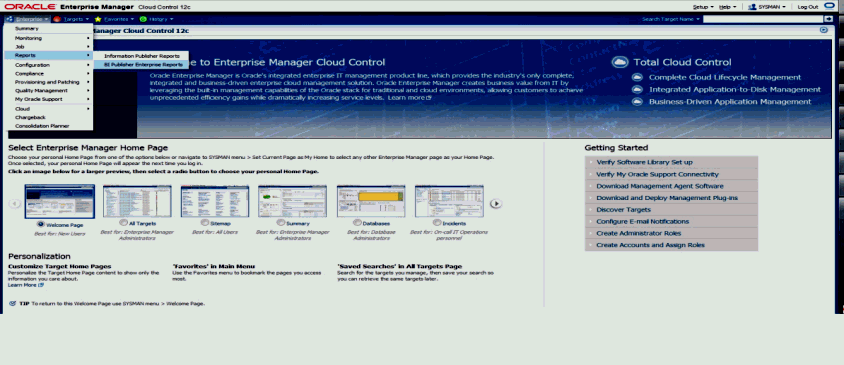
Task: Expand the Configuration submenu
Action: [48, 65]
